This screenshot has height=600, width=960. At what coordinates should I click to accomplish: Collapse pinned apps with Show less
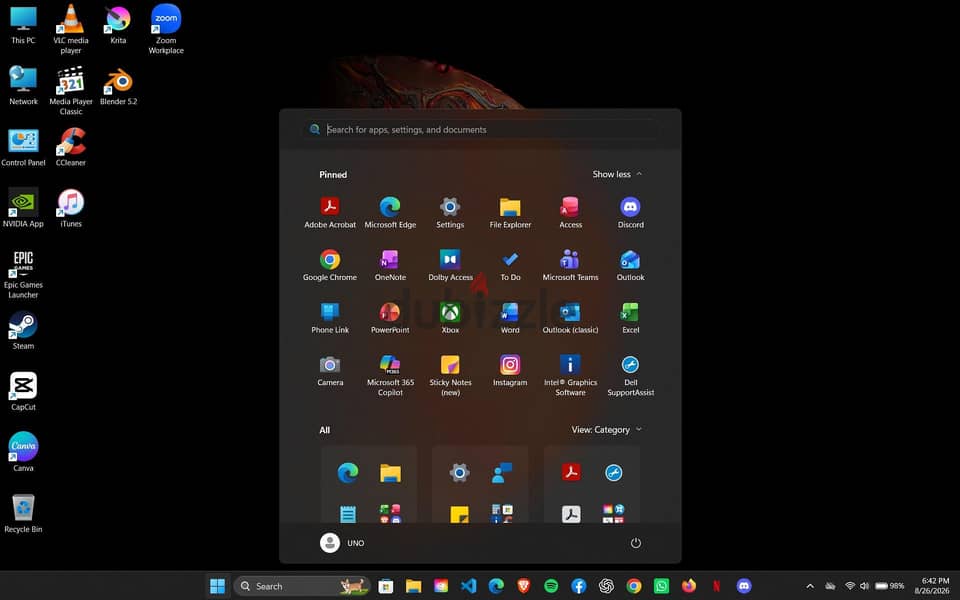[617, 174]
